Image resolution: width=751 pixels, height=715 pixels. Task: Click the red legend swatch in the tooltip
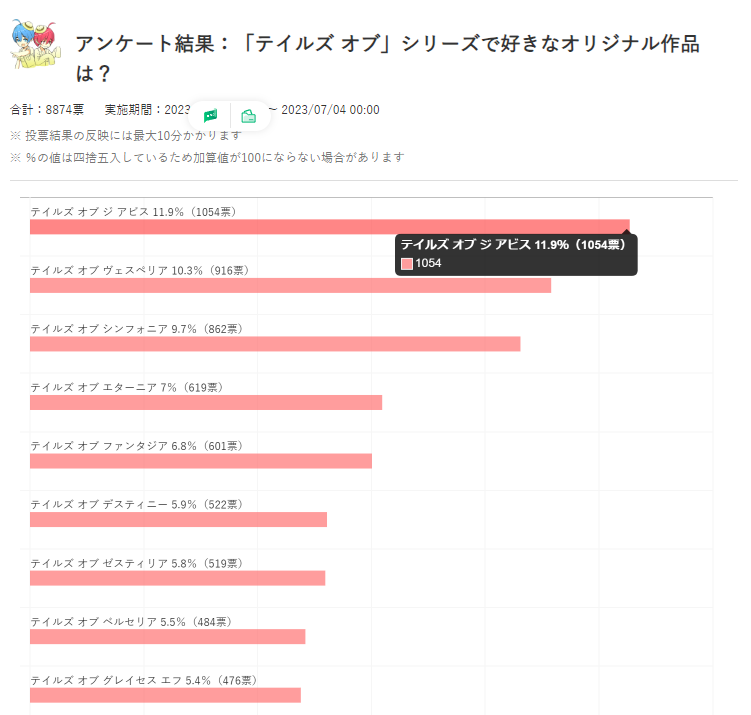pos(407,264)
